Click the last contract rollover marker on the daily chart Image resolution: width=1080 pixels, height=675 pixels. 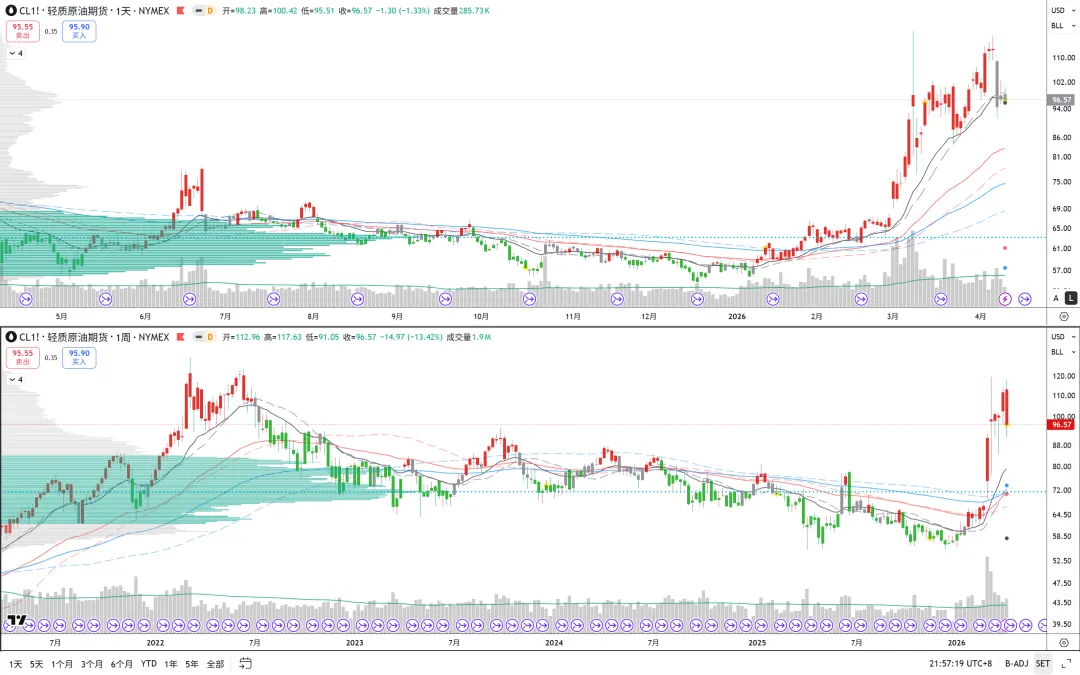[1025, 299]
